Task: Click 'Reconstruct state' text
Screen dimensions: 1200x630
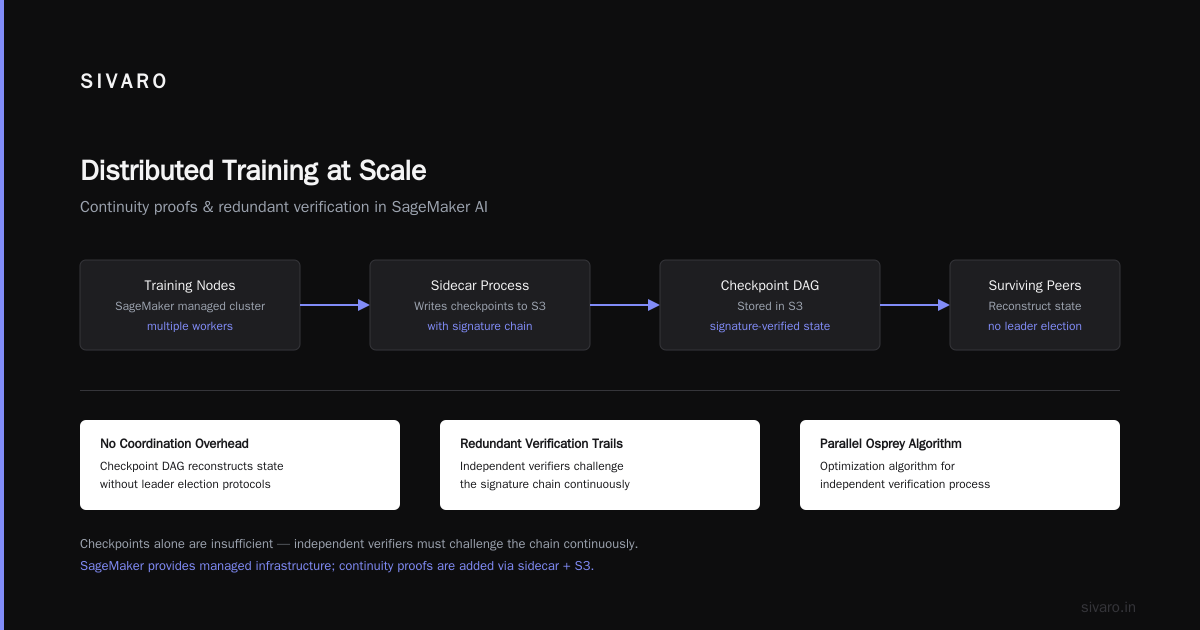Action: 1035,306
